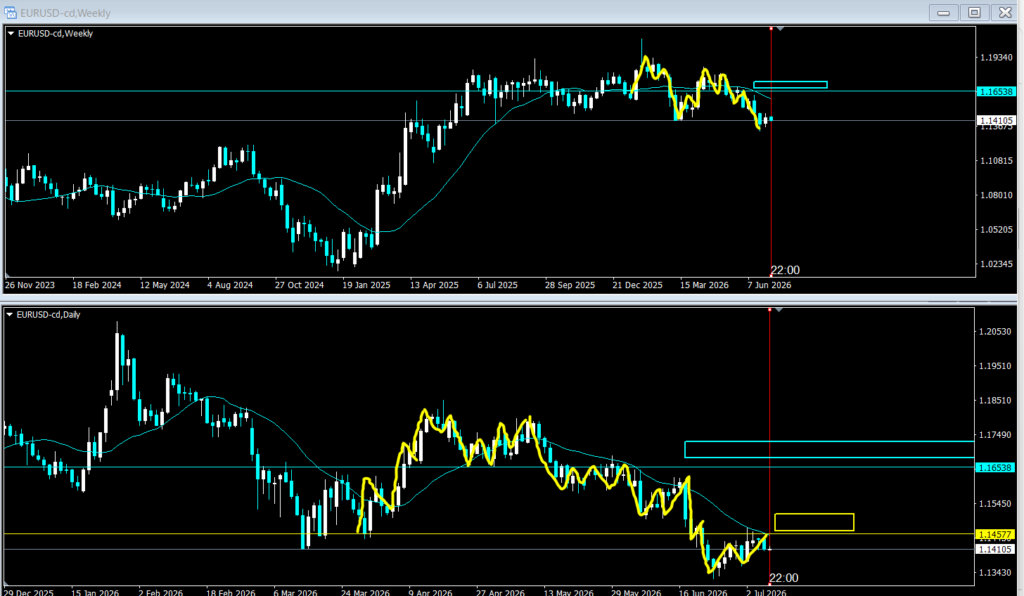Click the white 1.14105 price tag on Daily chart
This screenshot has height=596, width=1024.
[995, 550]
